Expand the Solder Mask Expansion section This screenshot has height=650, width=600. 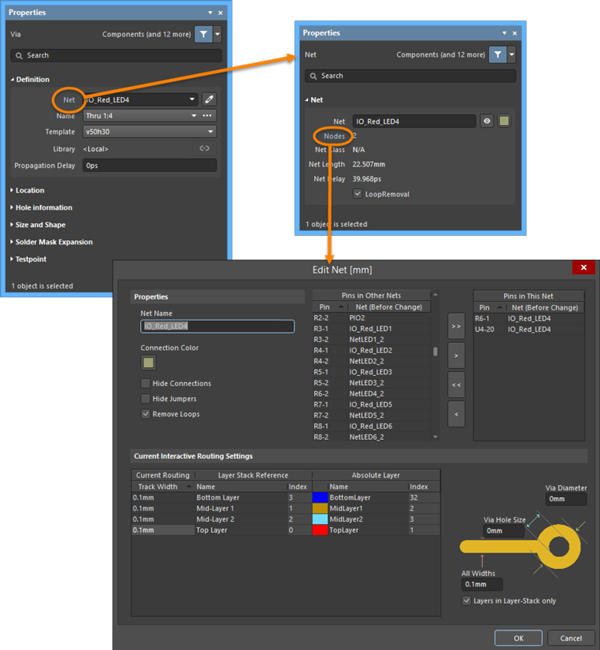coord(54,242)
